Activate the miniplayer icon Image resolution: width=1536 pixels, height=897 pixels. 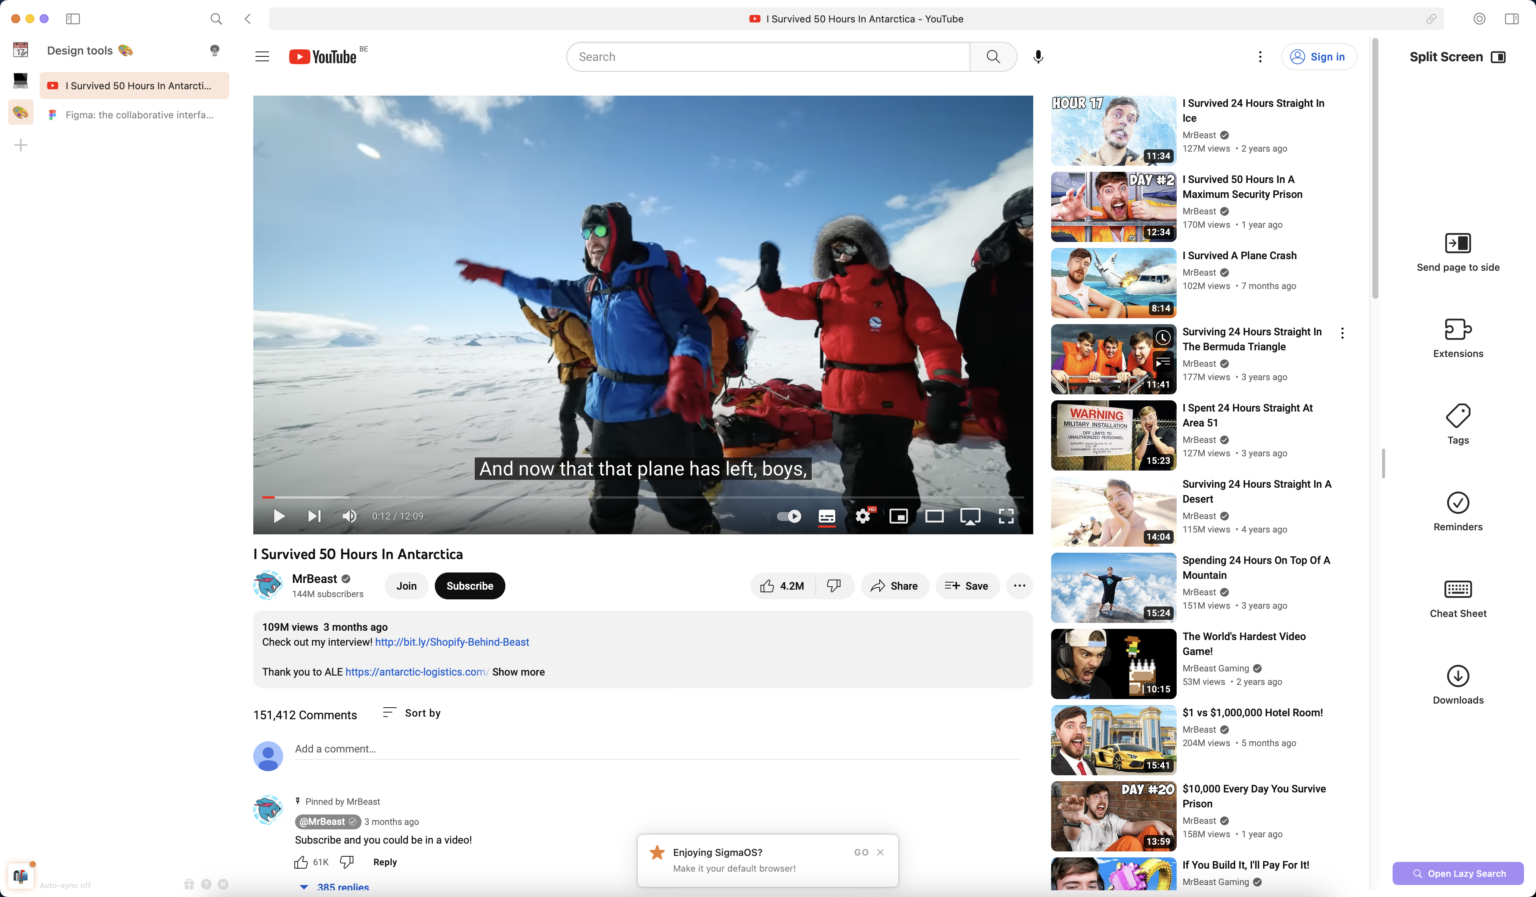898,516
